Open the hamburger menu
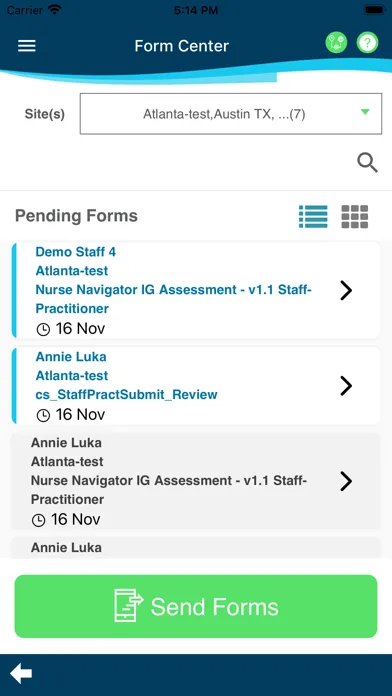The height and width of the screenshot is (696, 392). tap(27, 45)
